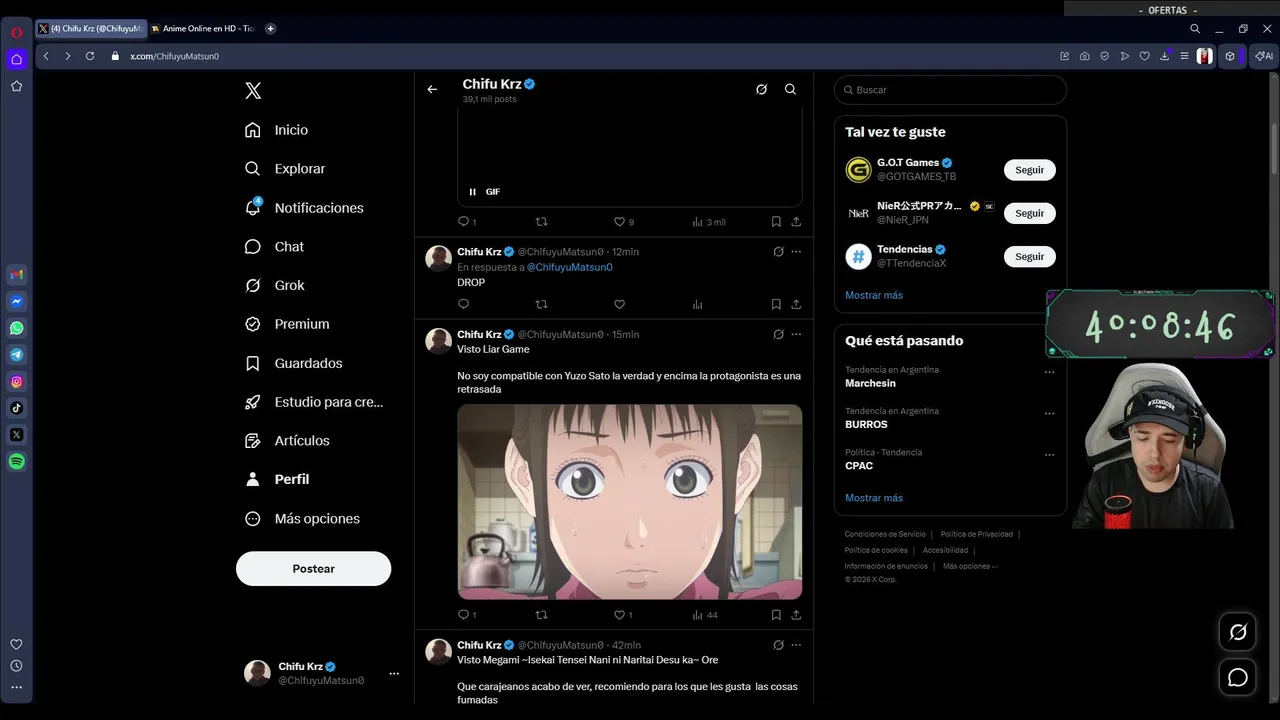Image resolution: width=1280 pixels, height=720 pixels.
Task: Open options for CPAC trend
Action: (1049, 455)
